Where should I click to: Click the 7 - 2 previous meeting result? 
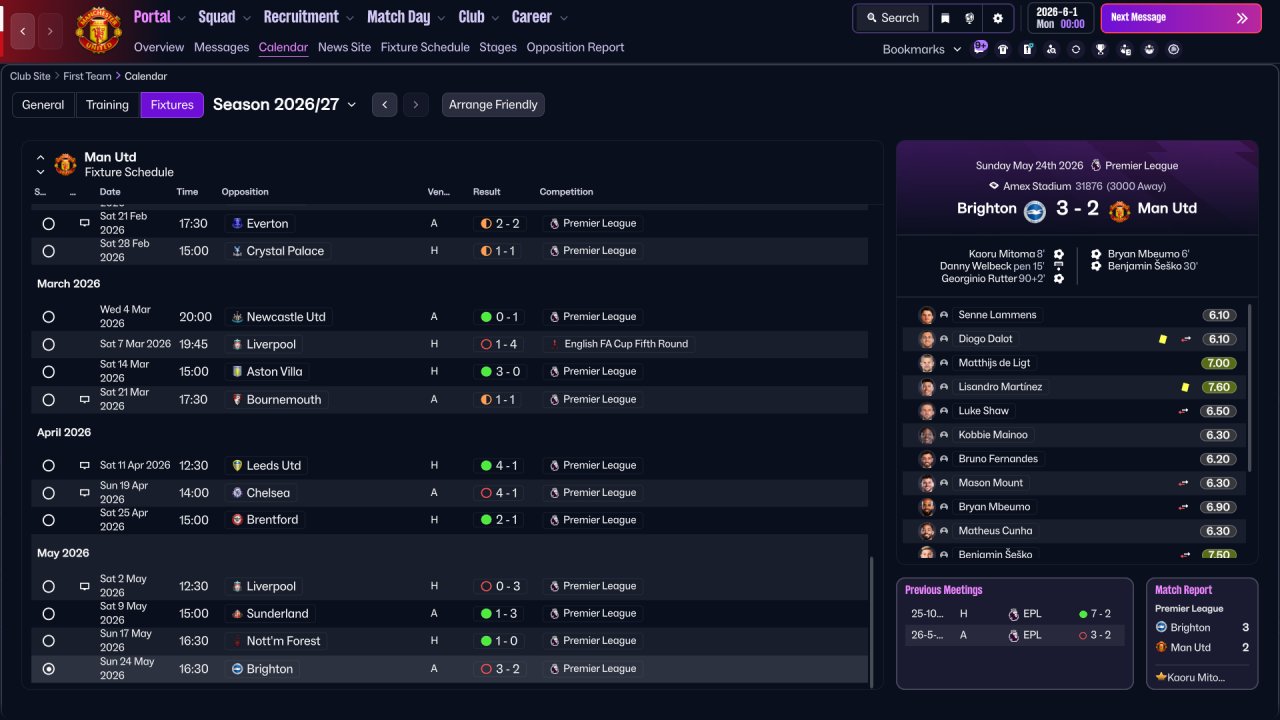point(1095,614)
